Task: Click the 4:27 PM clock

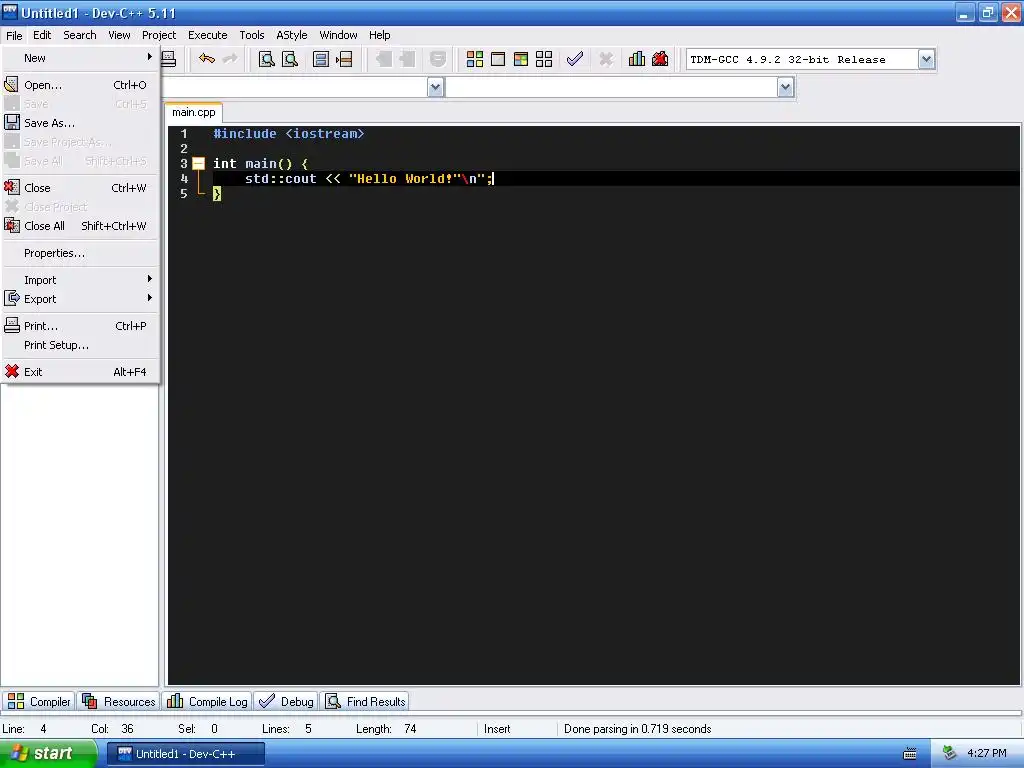Action: click(x=987, y=754)
